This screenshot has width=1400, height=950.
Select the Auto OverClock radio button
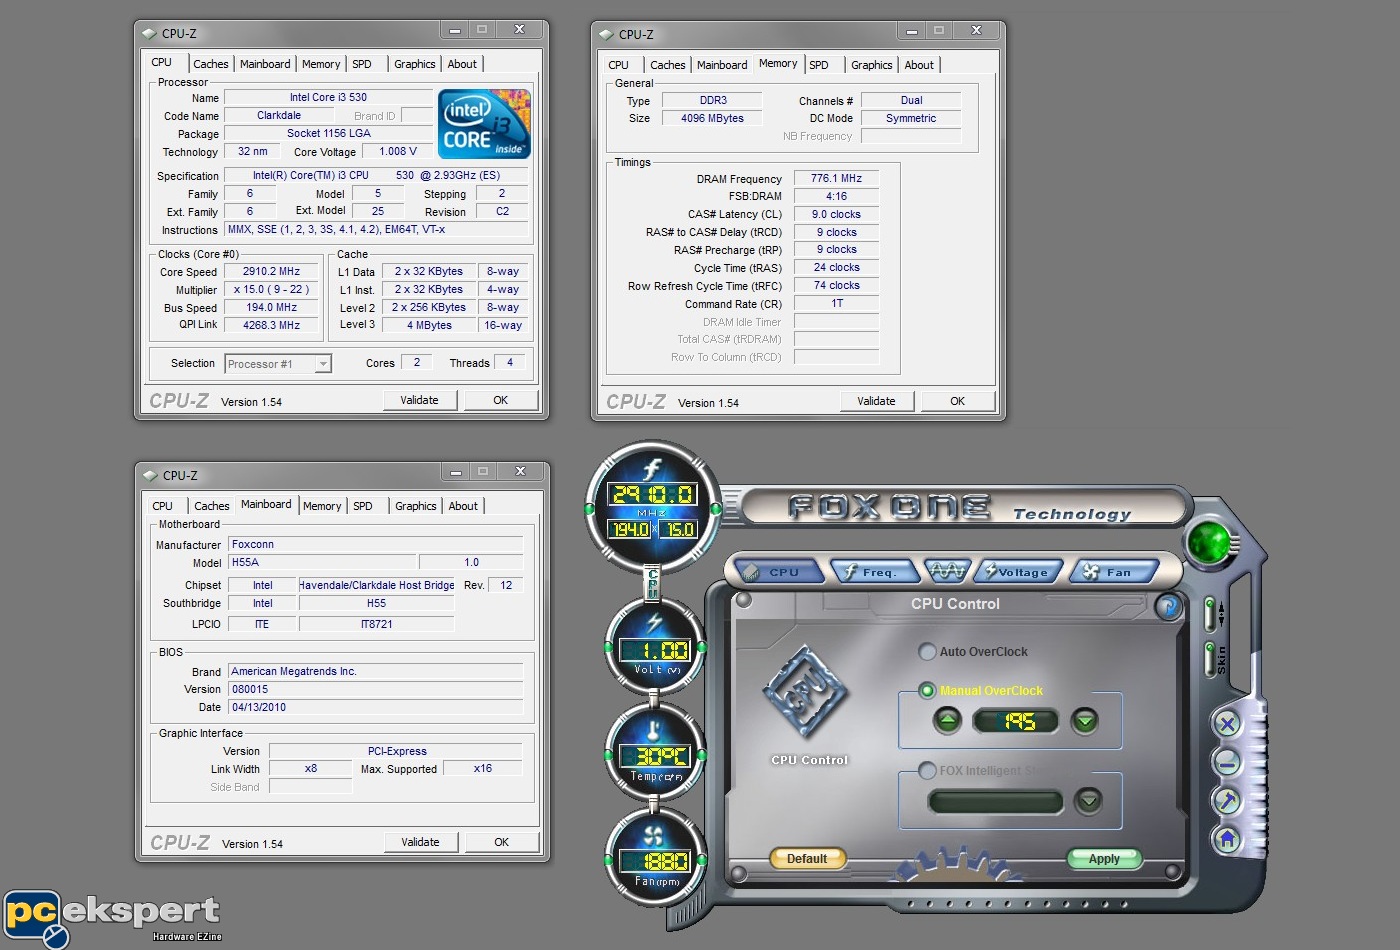click(x=927, y=651)
